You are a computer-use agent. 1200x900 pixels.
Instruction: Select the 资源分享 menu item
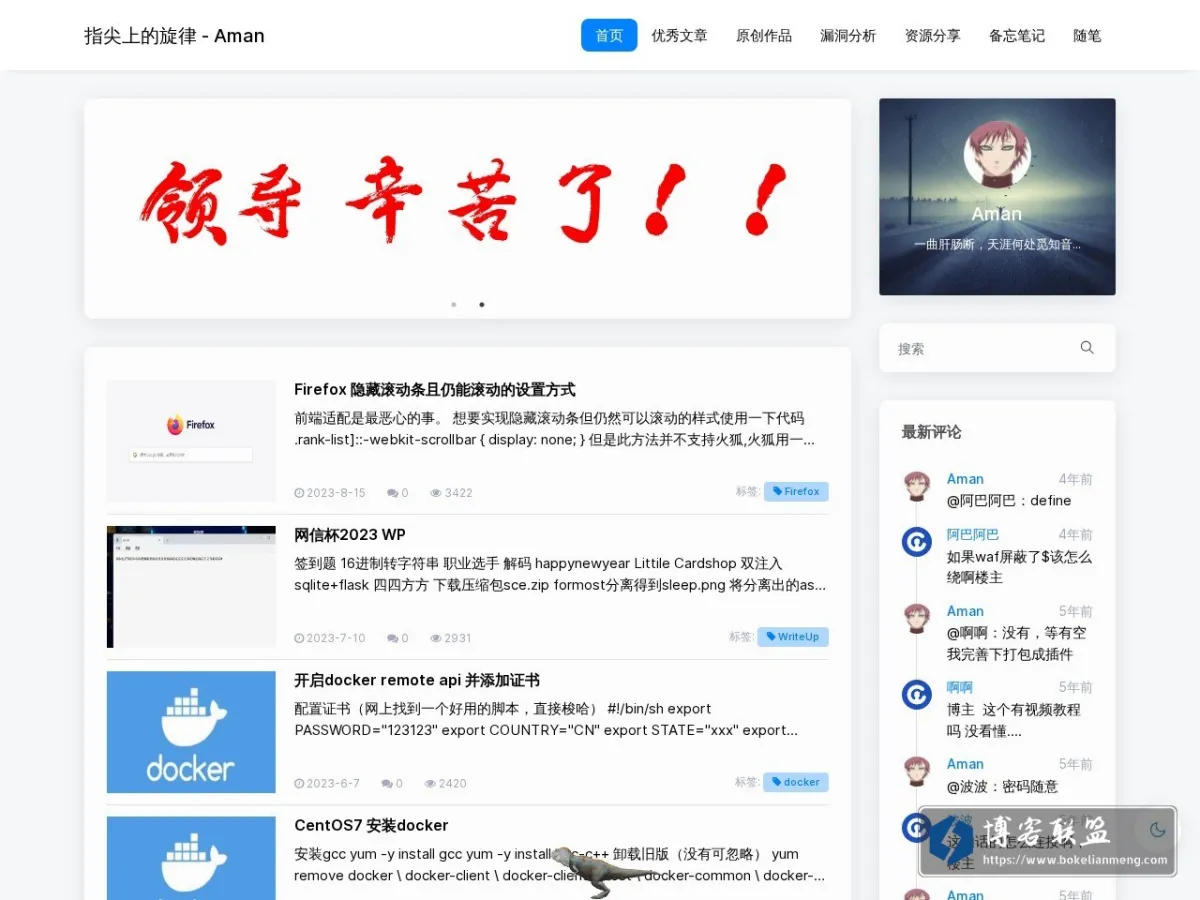pos(933,36)
